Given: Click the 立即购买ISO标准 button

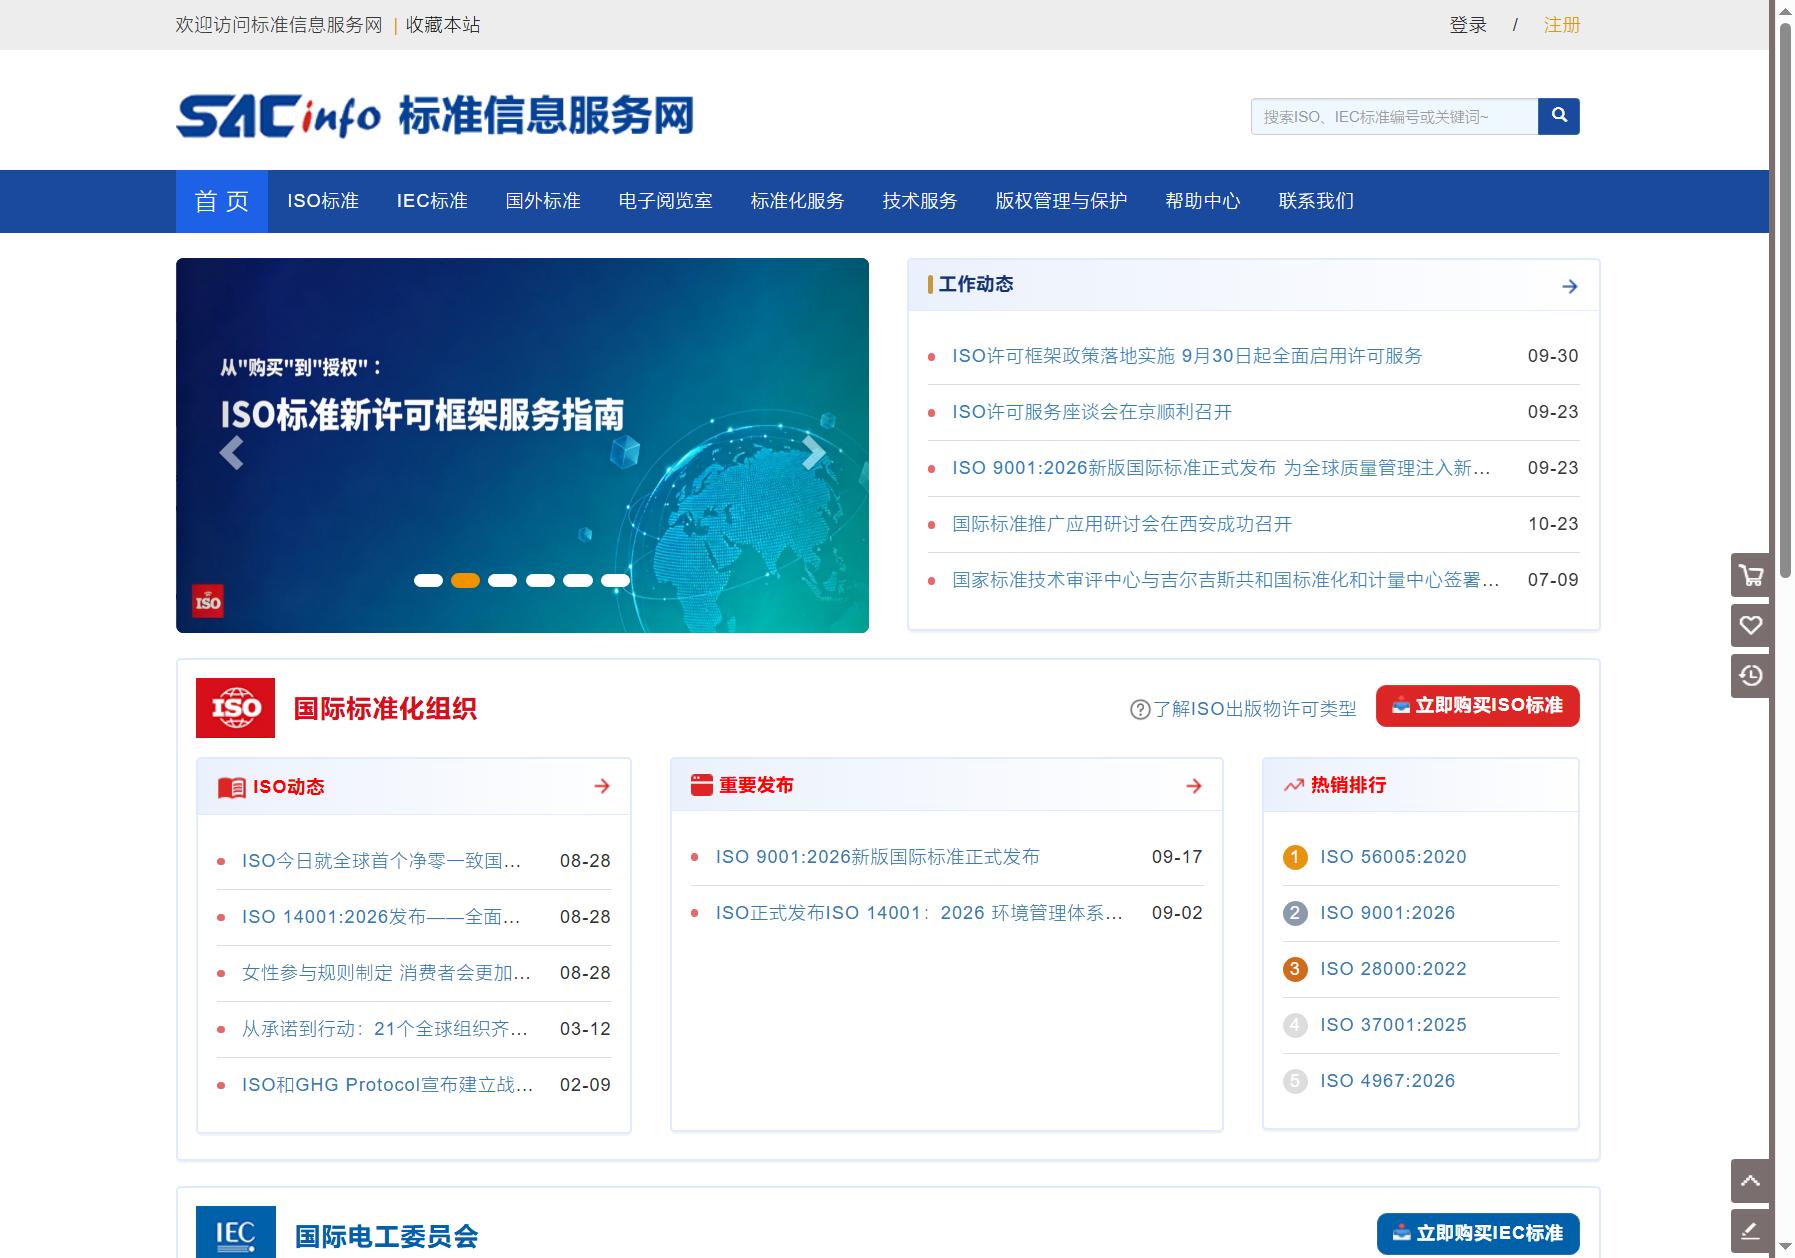Looking at the screenshot, I should click(1478, 706).
